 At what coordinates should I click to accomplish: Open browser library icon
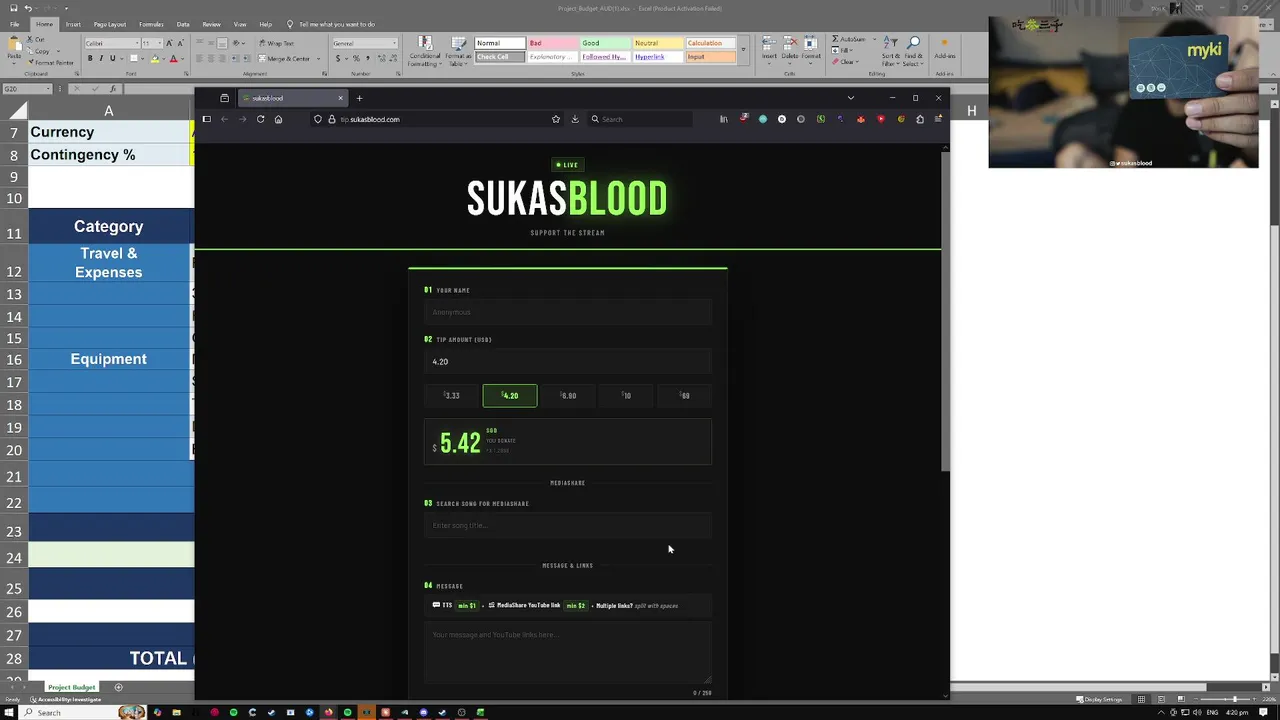pos(724,119)
